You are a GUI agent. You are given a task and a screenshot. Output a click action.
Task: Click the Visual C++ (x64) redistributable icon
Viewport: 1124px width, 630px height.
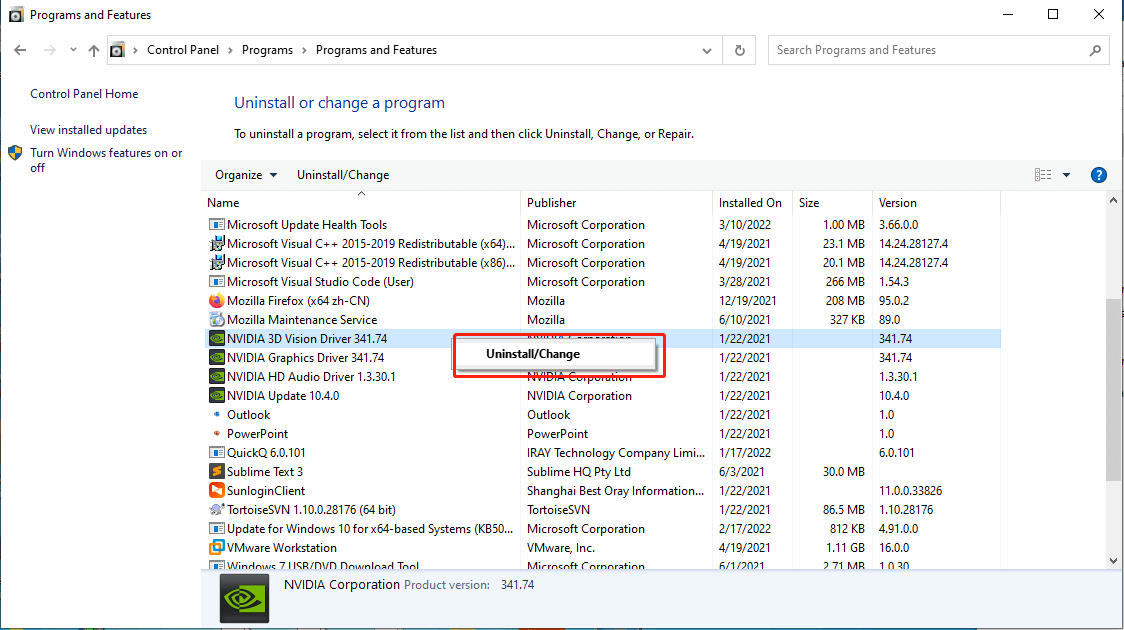[x=216, y=244]
